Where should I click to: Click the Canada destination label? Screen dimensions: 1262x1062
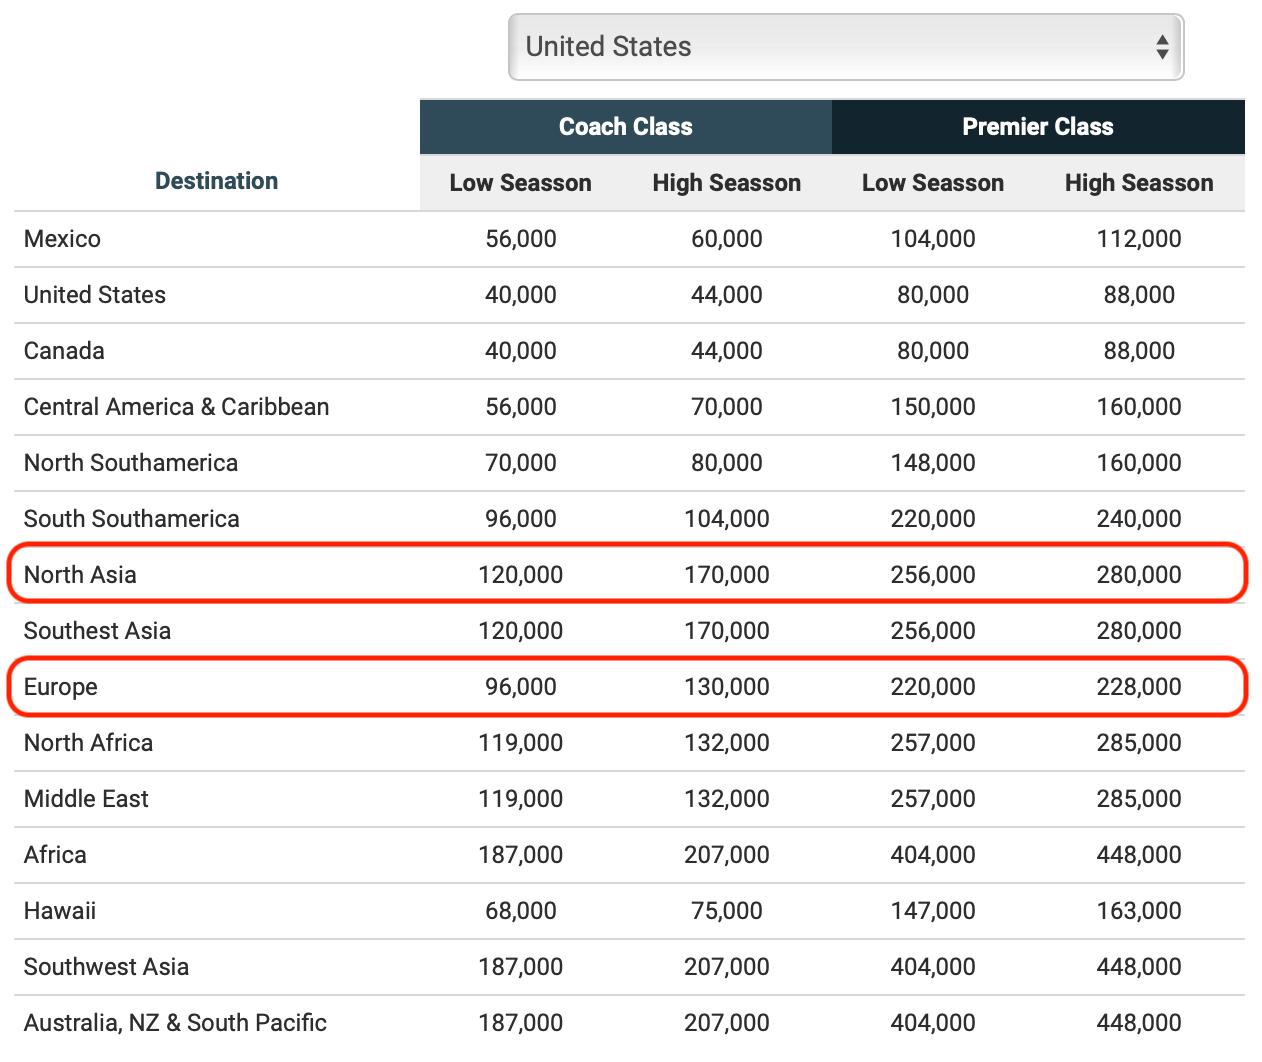pos(64,351)
